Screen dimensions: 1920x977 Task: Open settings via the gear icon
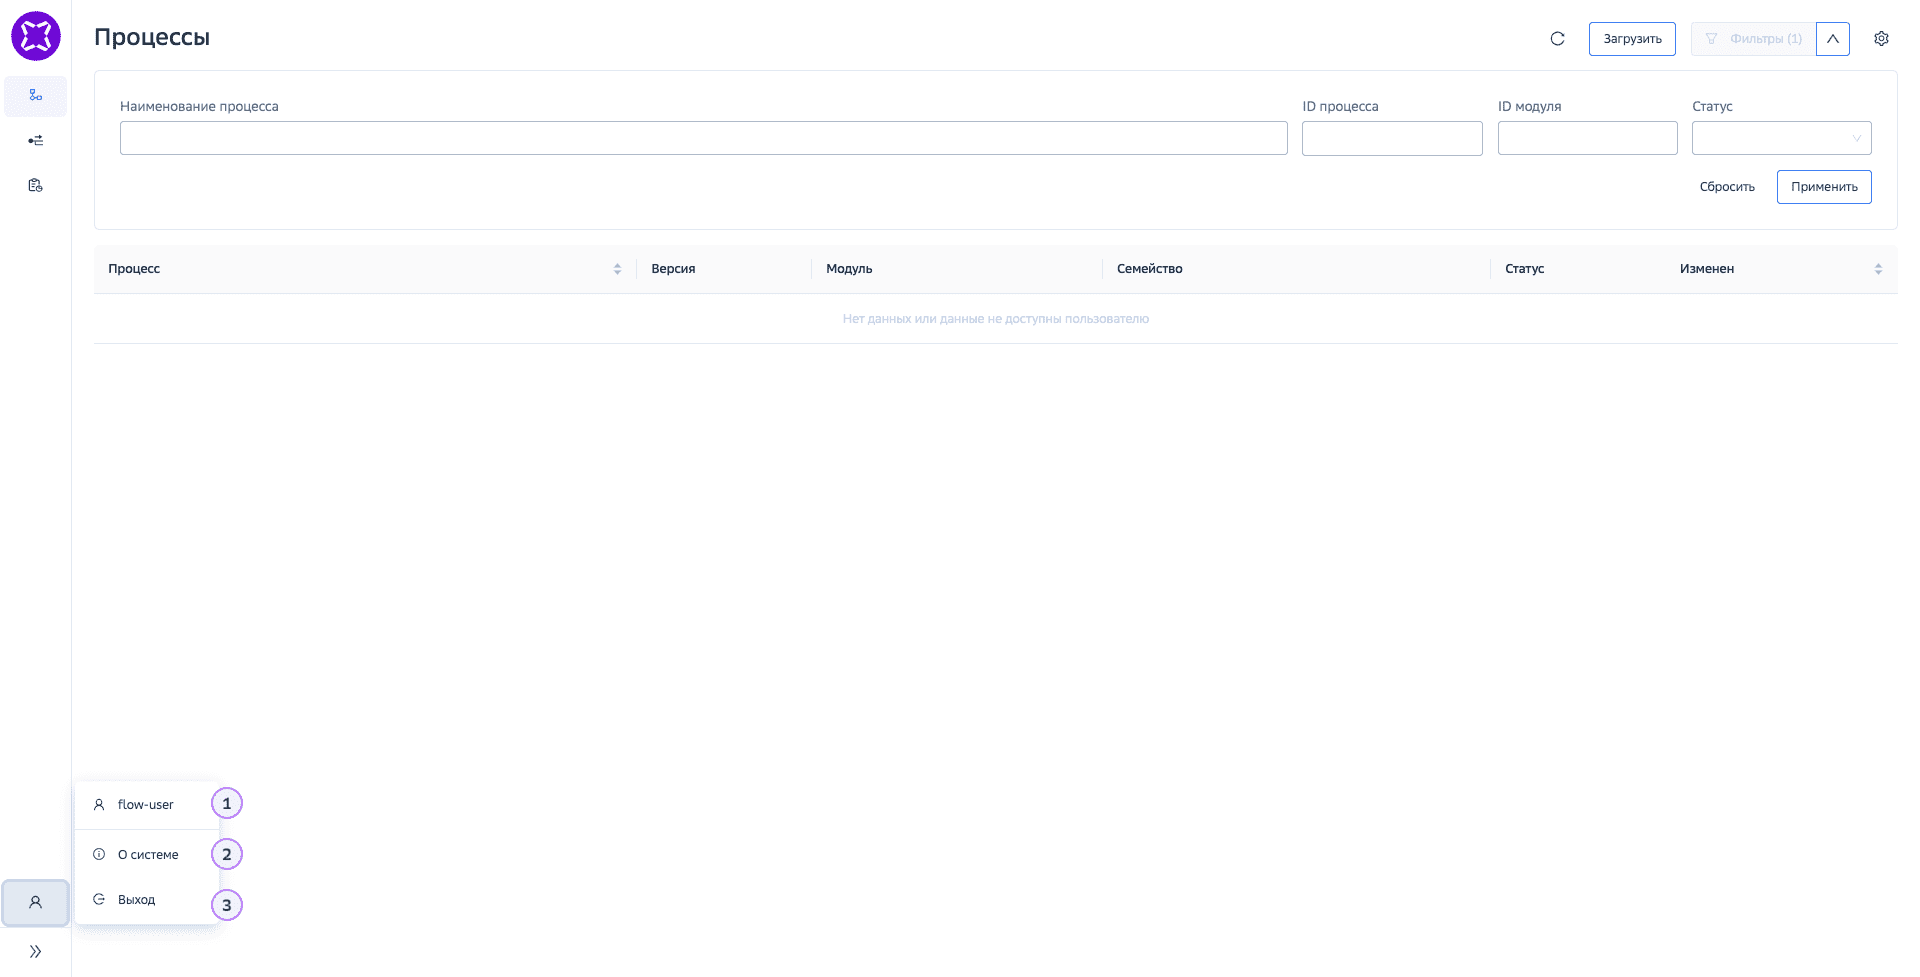click(1881, 38)
